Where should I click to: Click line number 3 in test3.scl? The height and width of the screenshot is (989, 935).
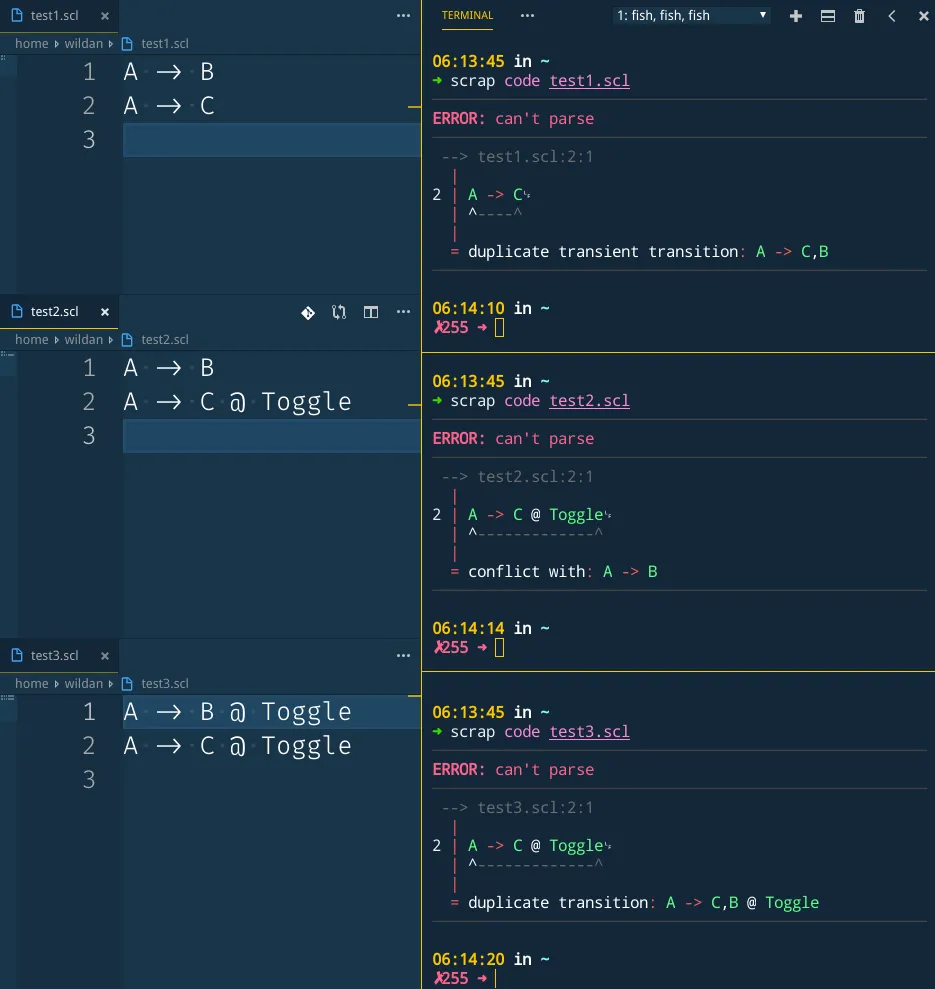(89, 780)
